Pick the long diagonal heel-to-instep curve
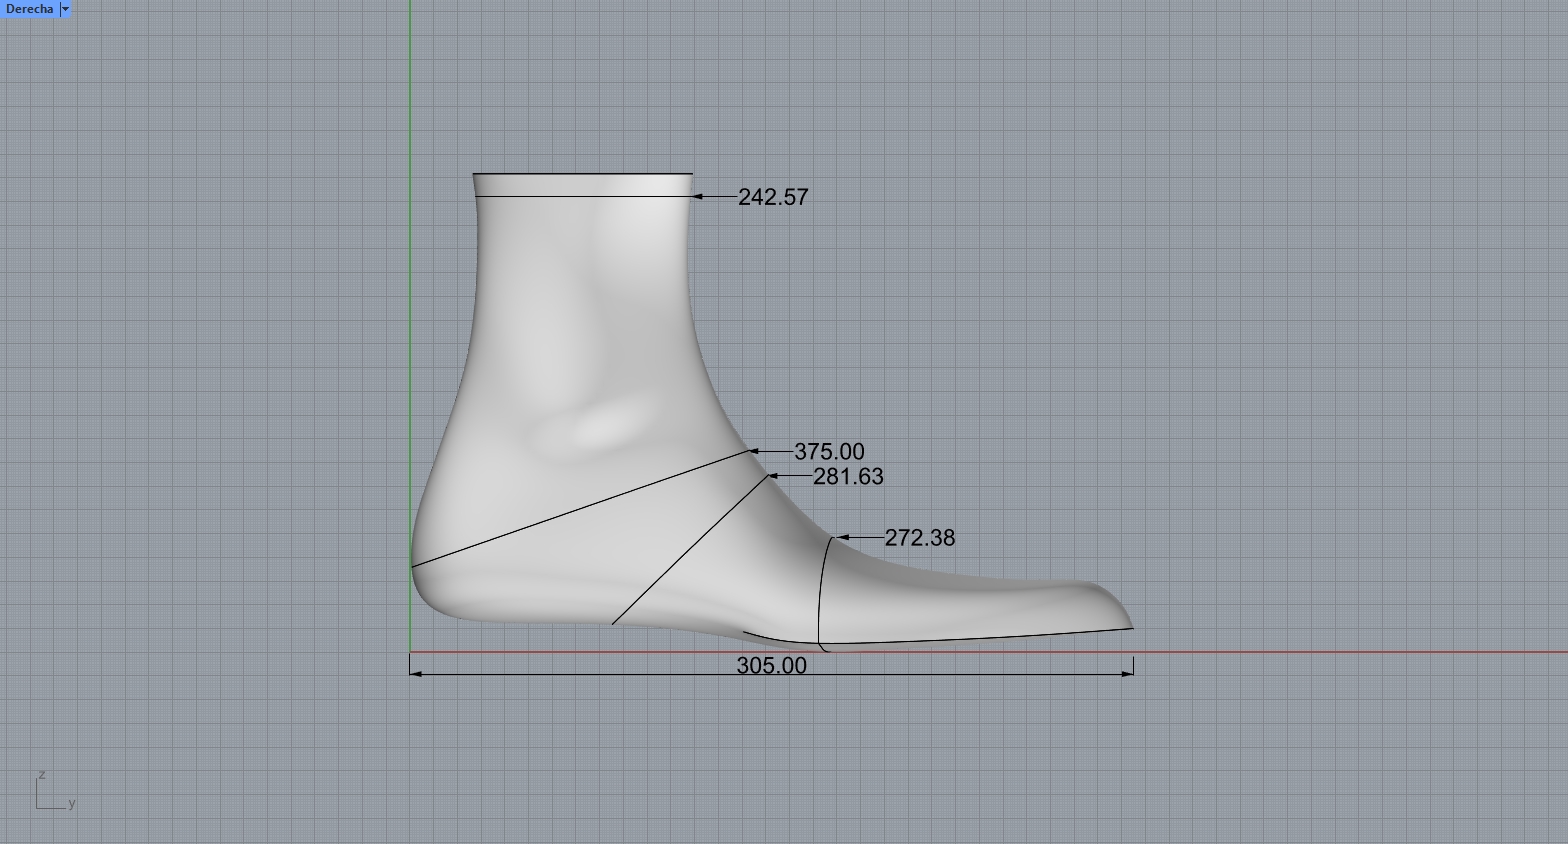The height and width of the screenshot is (844, 1568). tap(580, 510)
